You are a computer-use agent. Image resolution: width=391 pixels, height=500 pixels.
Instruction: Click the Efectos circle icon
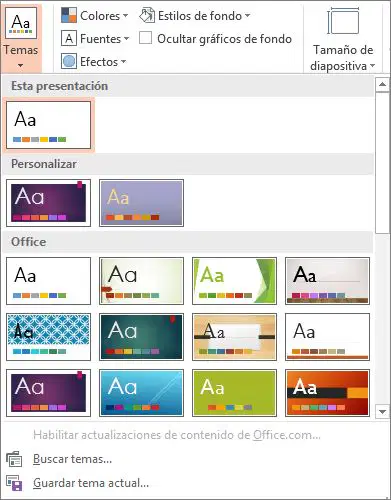69,62
